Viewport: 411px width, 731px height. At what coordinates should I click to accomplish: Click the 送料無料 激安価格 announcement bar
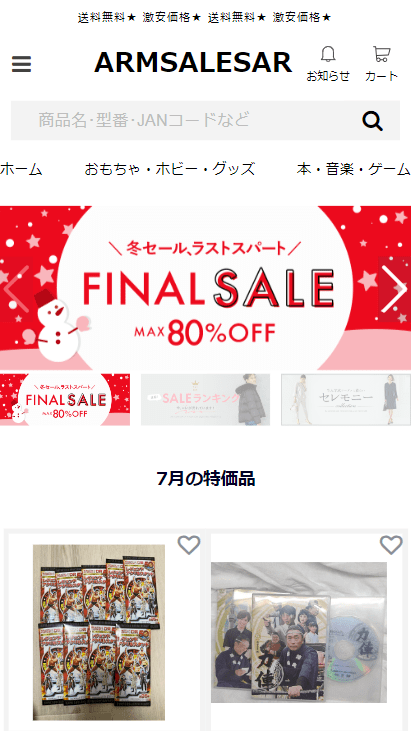pos(205,18)
